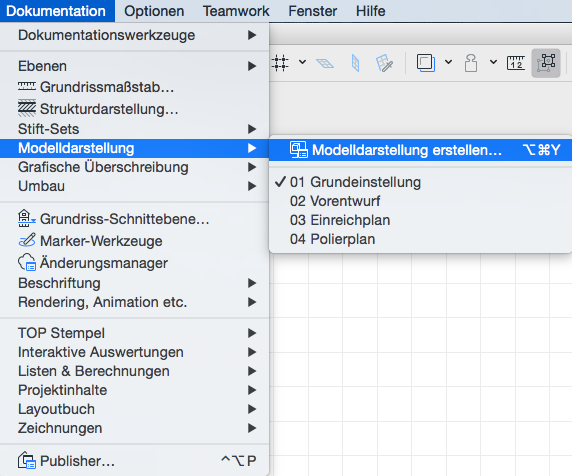Open Listen & Berechnungen submenu
This screenshot has width=572, height=476.
[134, 371]
